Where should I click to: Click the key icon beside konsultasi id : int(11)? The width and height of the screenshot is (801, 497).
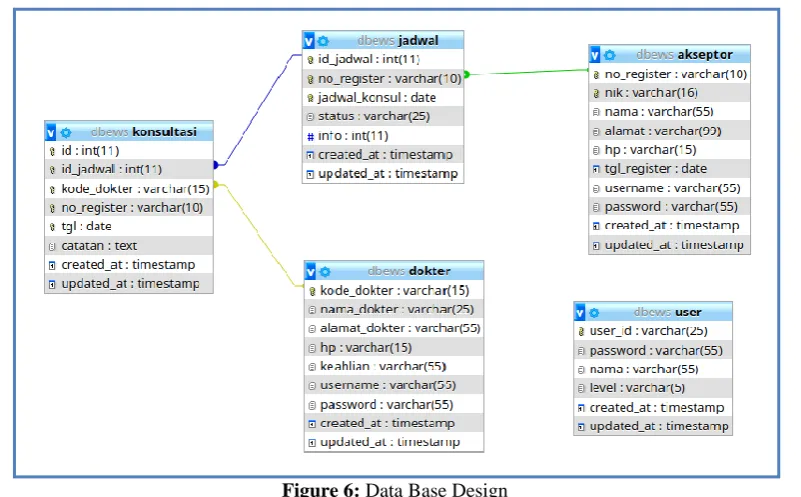(x=52, y=151)
